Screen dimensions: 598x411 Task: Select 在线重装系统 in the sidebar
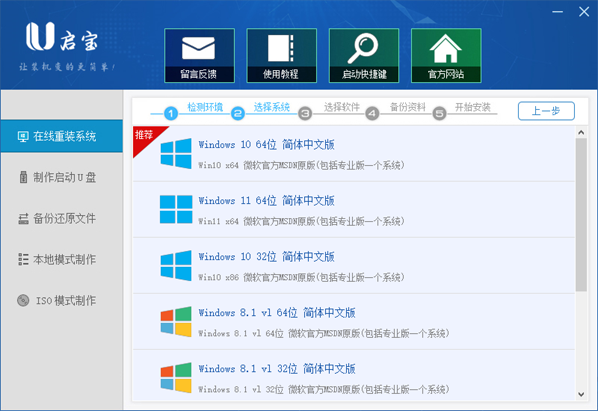pos(61,136)
